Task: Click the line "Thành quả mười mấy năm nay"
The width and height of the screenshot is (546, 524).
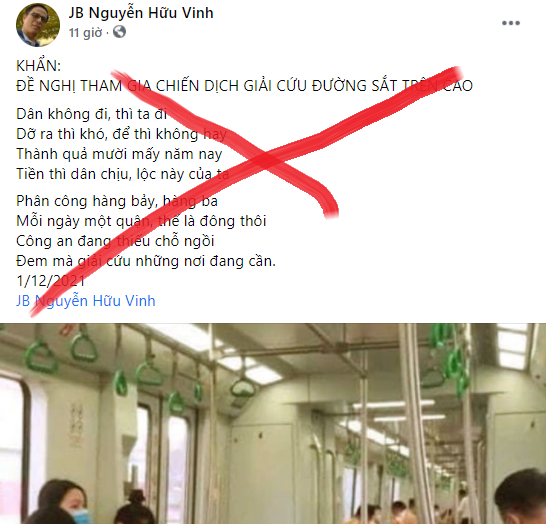Action: point(119,154)
